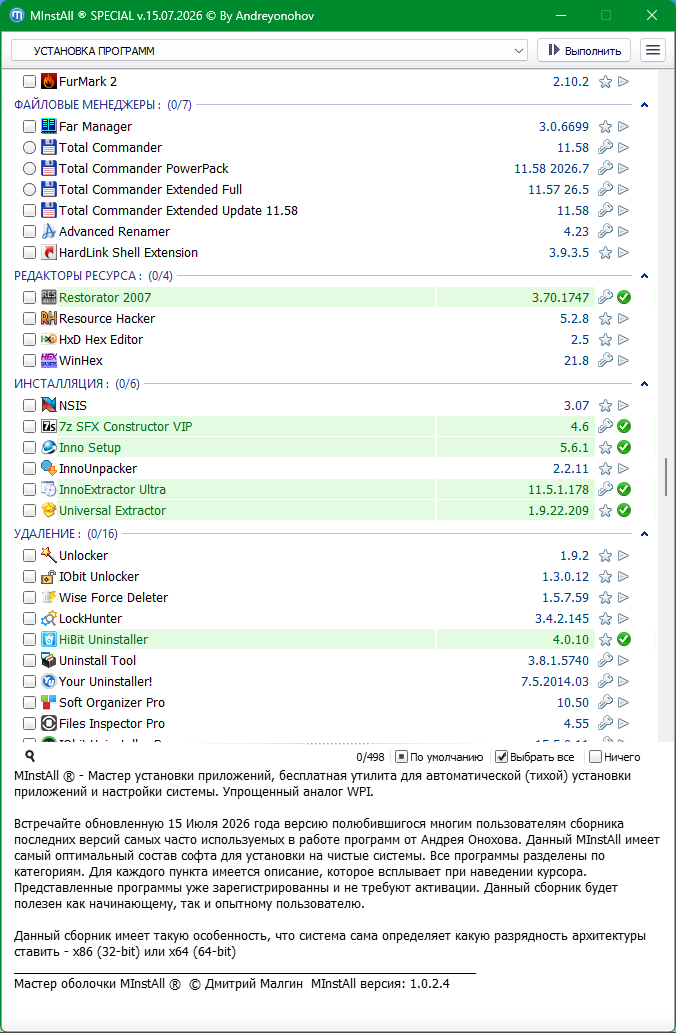Select Total Commander PowerPack radio button
676x1033 pixels.
point(29,169)
